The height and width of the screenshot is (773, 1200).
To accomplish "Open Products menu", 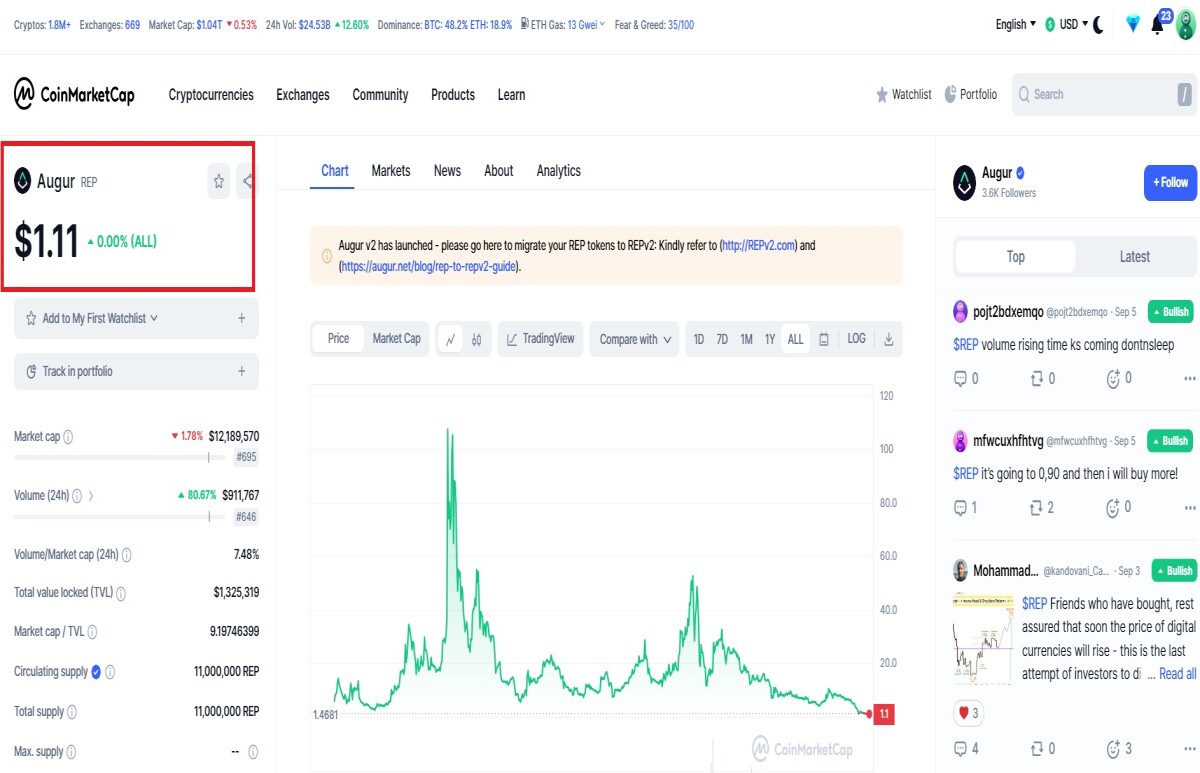I will tap(453, 95).
